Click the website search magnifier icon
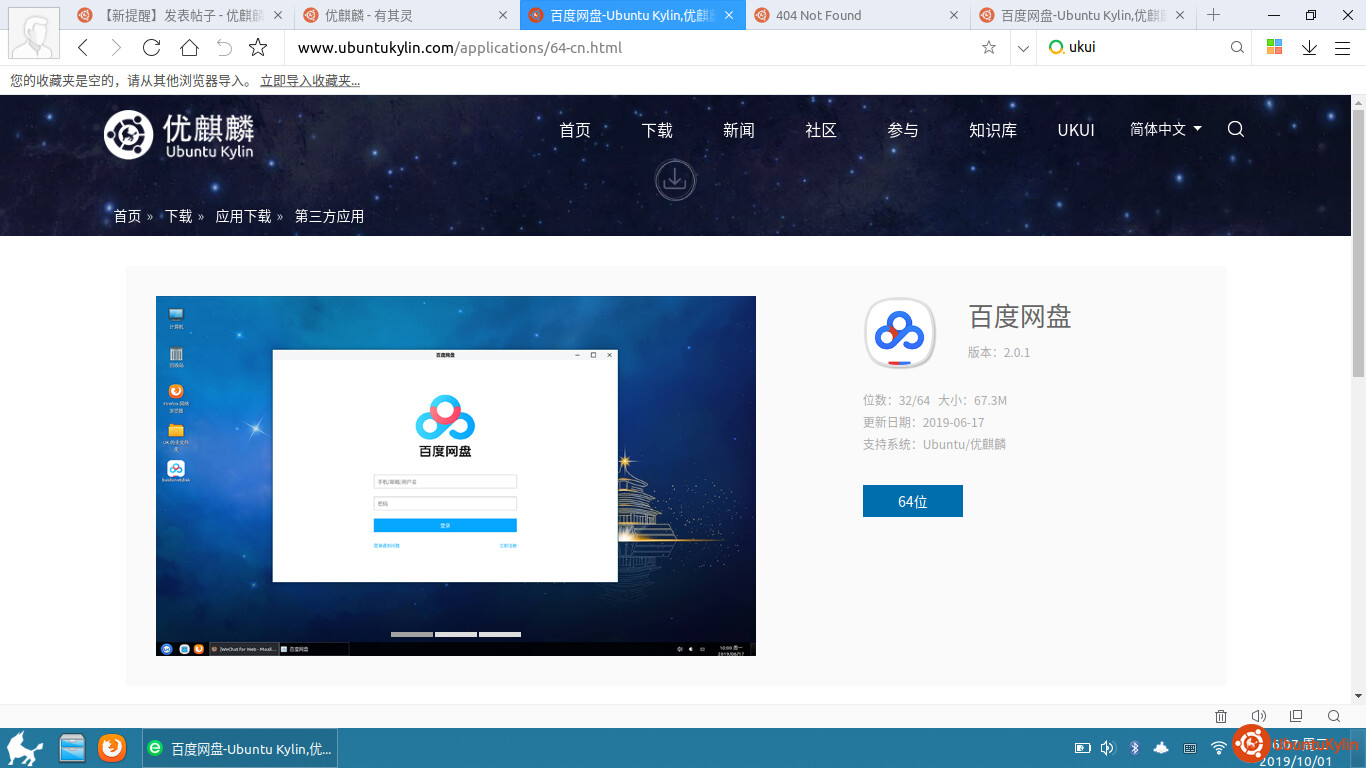1366x768 pixels. point(1236,129)
